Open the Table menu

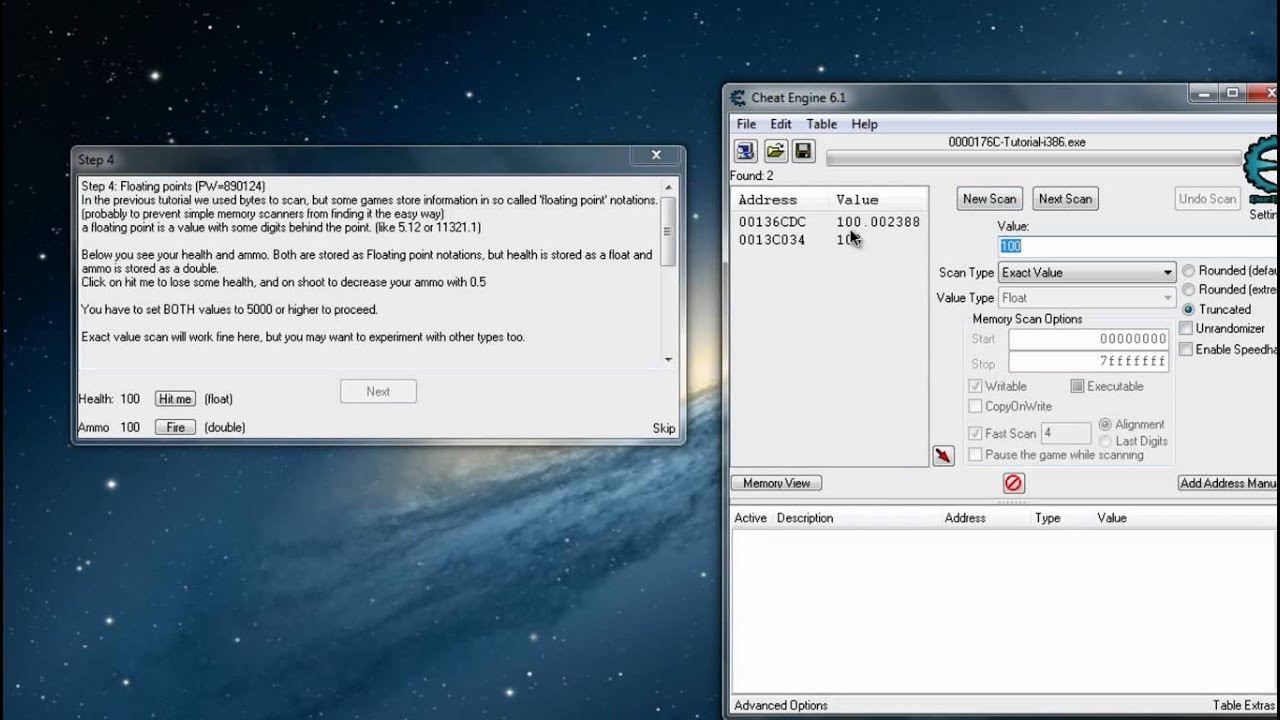point(821,124)
